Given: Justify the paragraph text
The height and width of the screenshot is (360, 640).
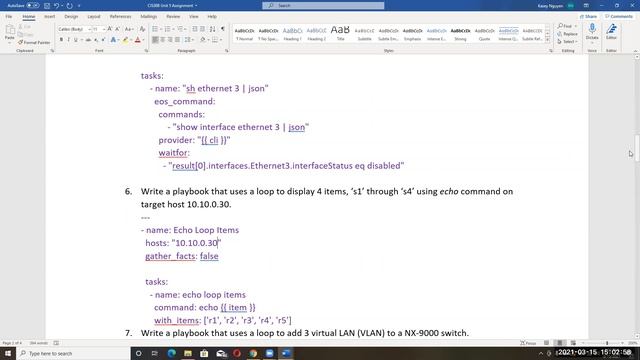Looking at the screenshot, I should (x=177, y=40).
